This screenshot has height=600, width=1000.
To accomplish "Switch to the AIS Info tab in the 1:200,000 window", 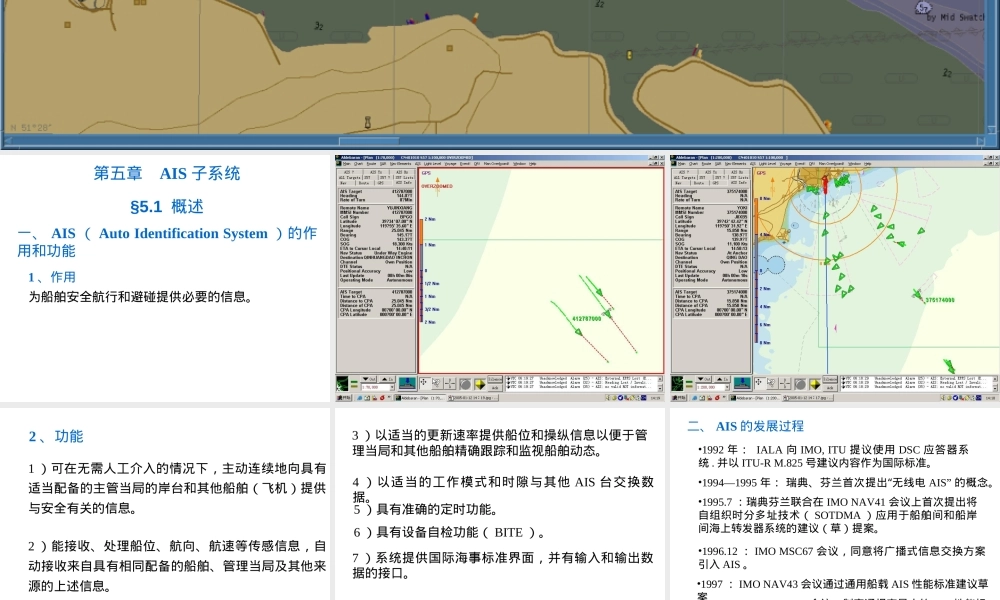I will (x=741, y=183).
